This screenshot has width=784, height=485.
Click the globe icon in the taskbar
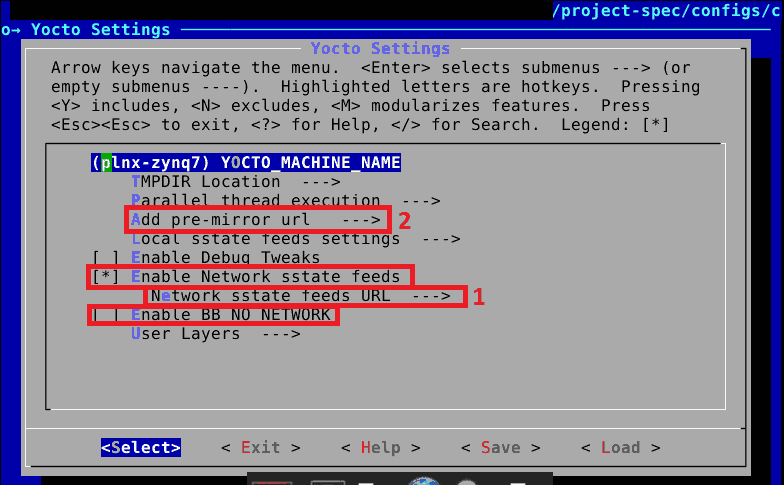[424, 481]
